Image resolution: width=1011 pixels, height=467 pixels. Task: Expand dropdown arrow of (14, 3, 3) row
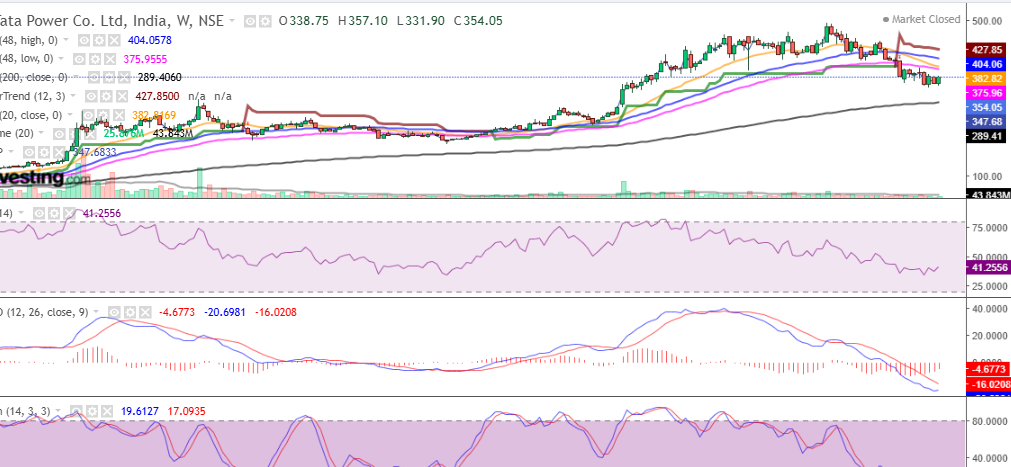pos(59,412)
